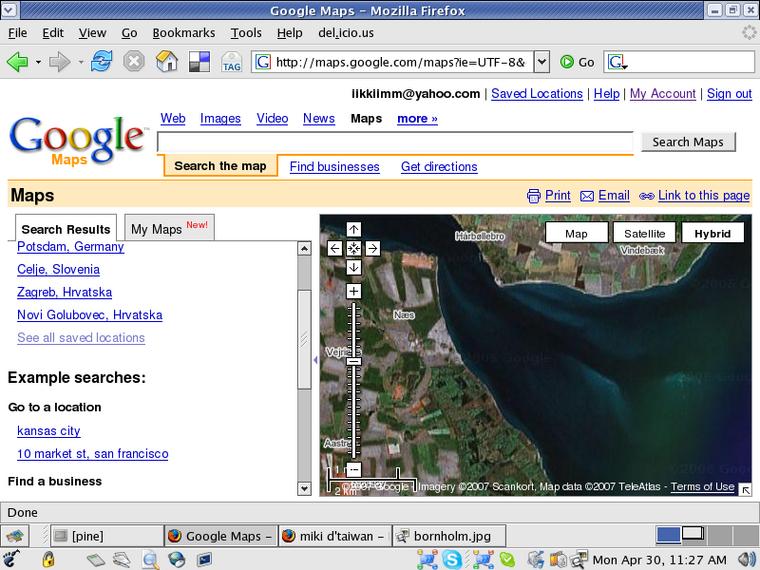
Task: Switch map view to Map mode
Action: [x=576, y=234]
